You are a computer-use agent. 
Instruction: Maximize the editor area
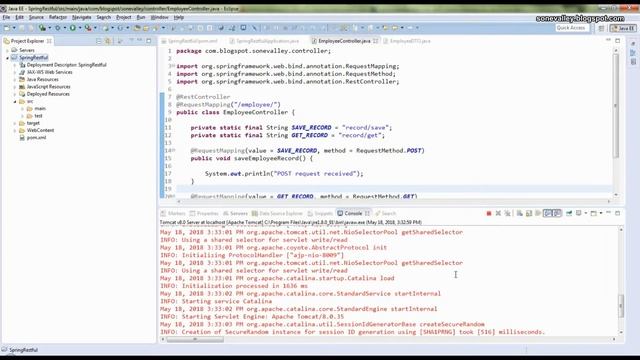(x=618, y=41)
